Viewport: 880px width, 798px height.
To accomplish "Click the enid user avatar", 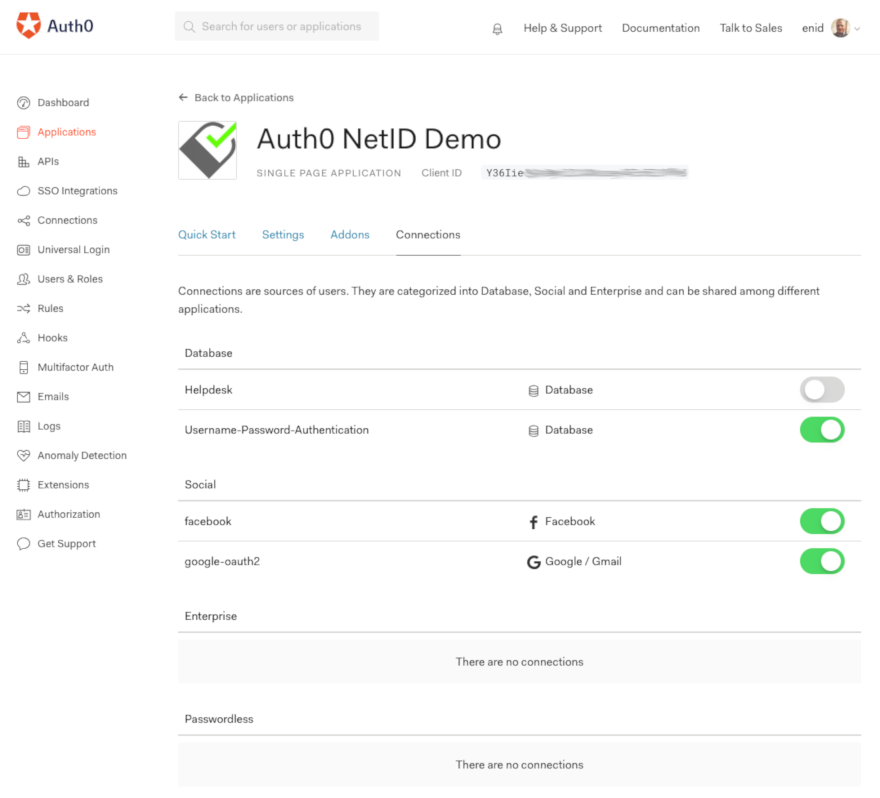I will (840, 27).
